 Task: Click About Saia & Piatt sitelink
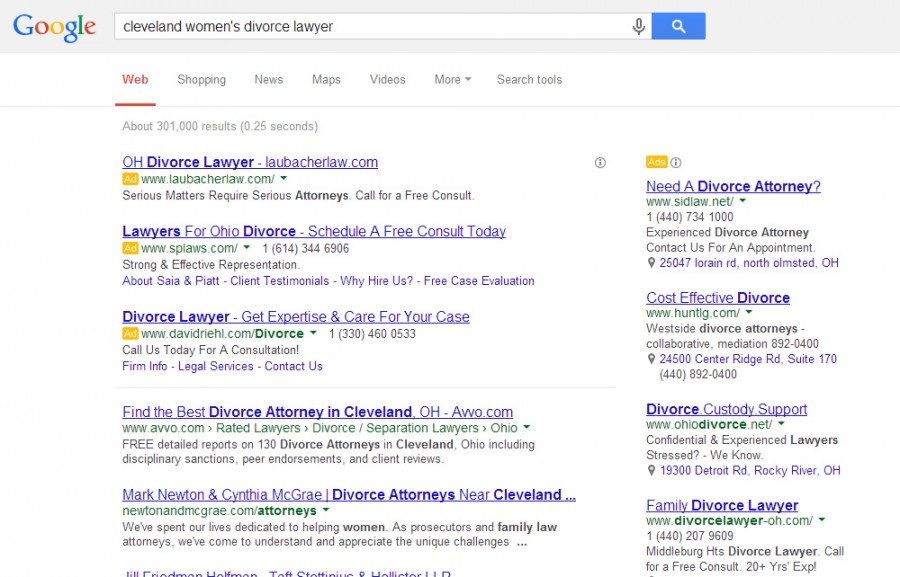pos(170,281)
